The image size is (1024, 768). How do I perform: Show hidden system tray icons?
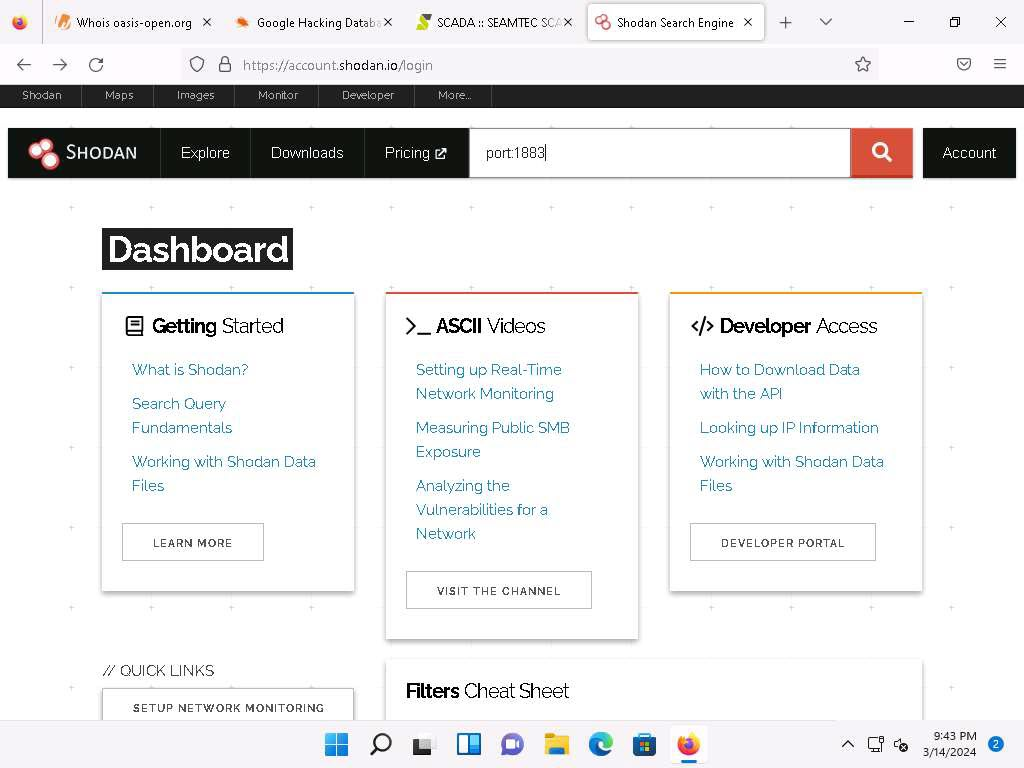(x=847, y=744)
